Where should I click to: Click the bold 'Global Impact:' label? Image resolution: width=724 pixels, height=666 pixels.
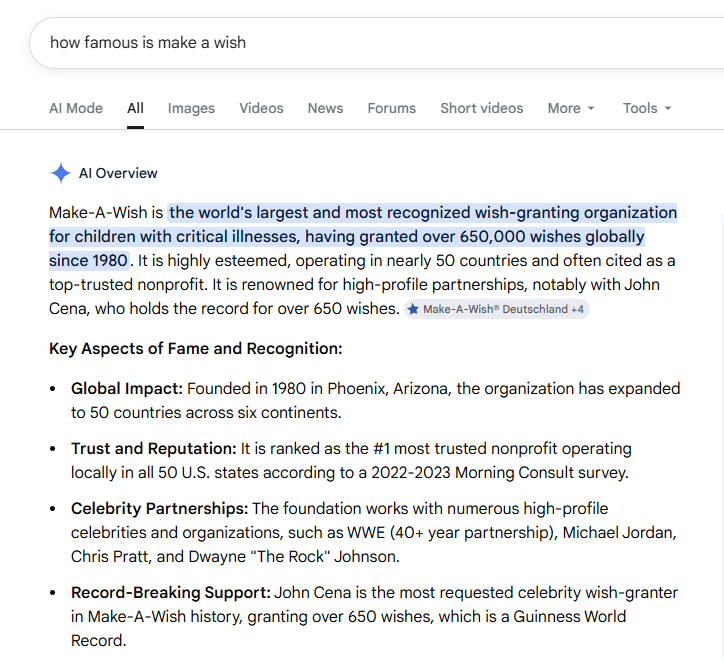coord(127,388)
